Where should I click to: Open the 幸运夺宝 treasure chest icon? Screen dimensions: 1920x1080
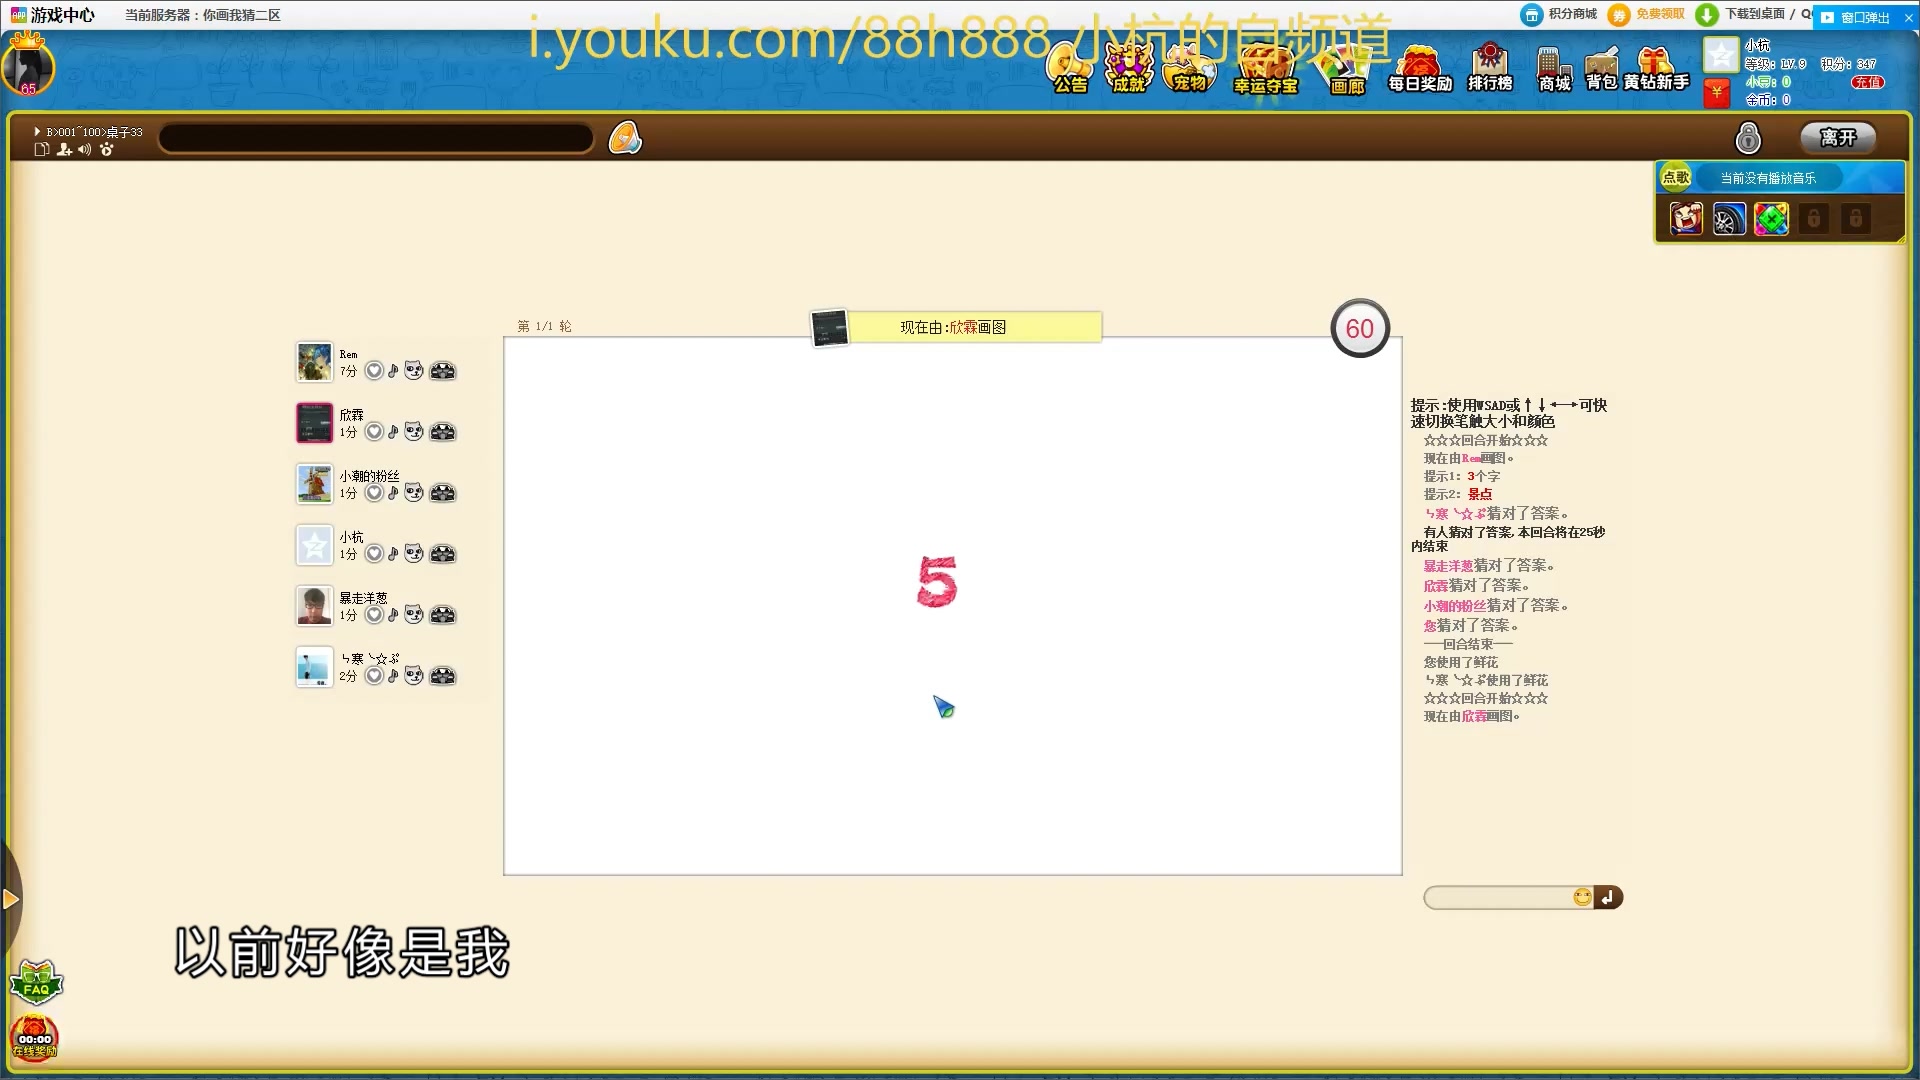[x=1266, y=68]
